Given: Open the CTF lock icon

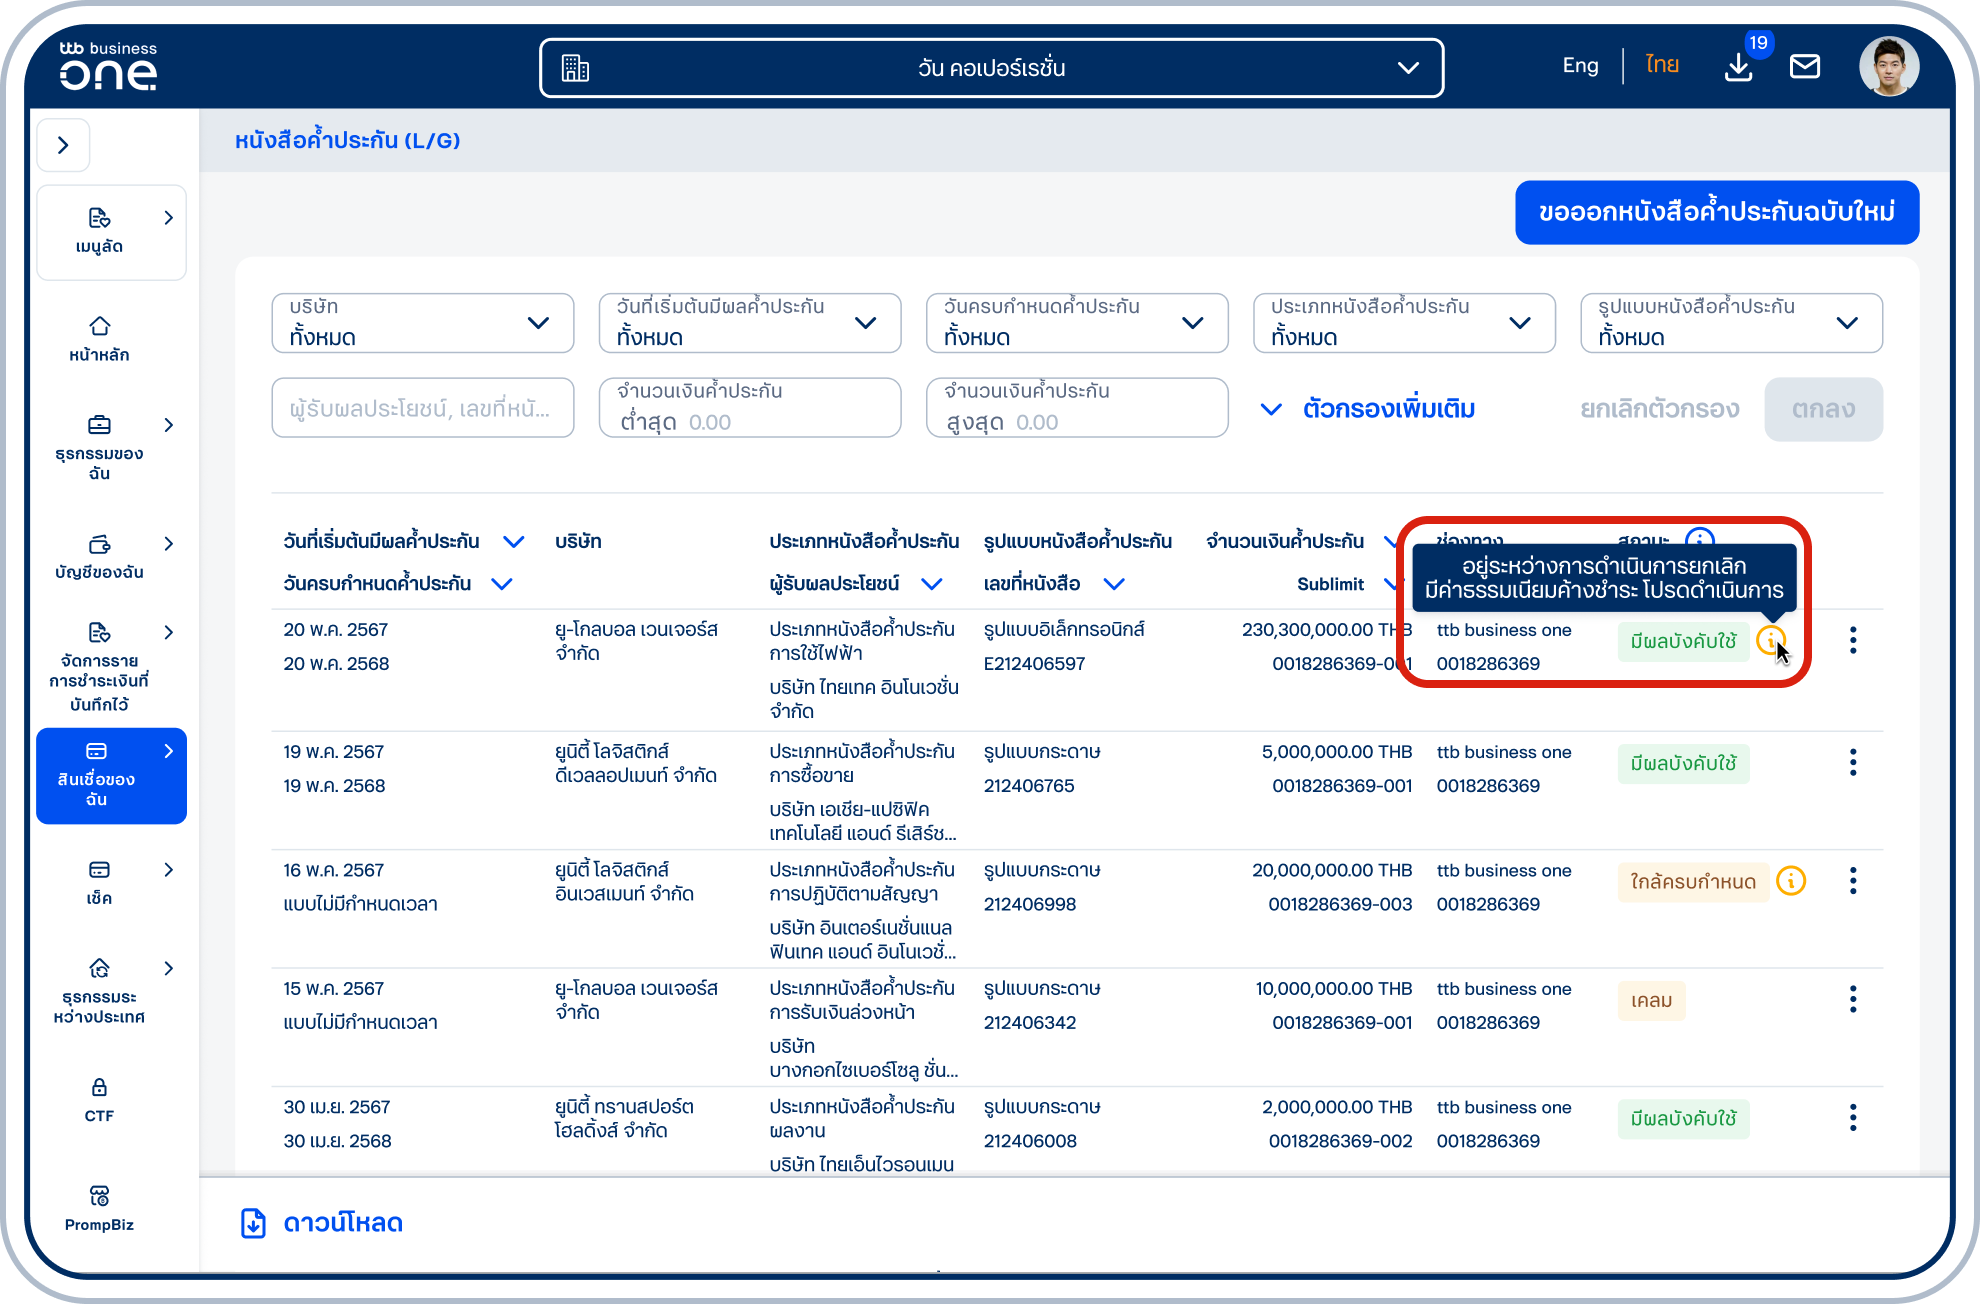Looking at the screenshot, I should 99,1088.
